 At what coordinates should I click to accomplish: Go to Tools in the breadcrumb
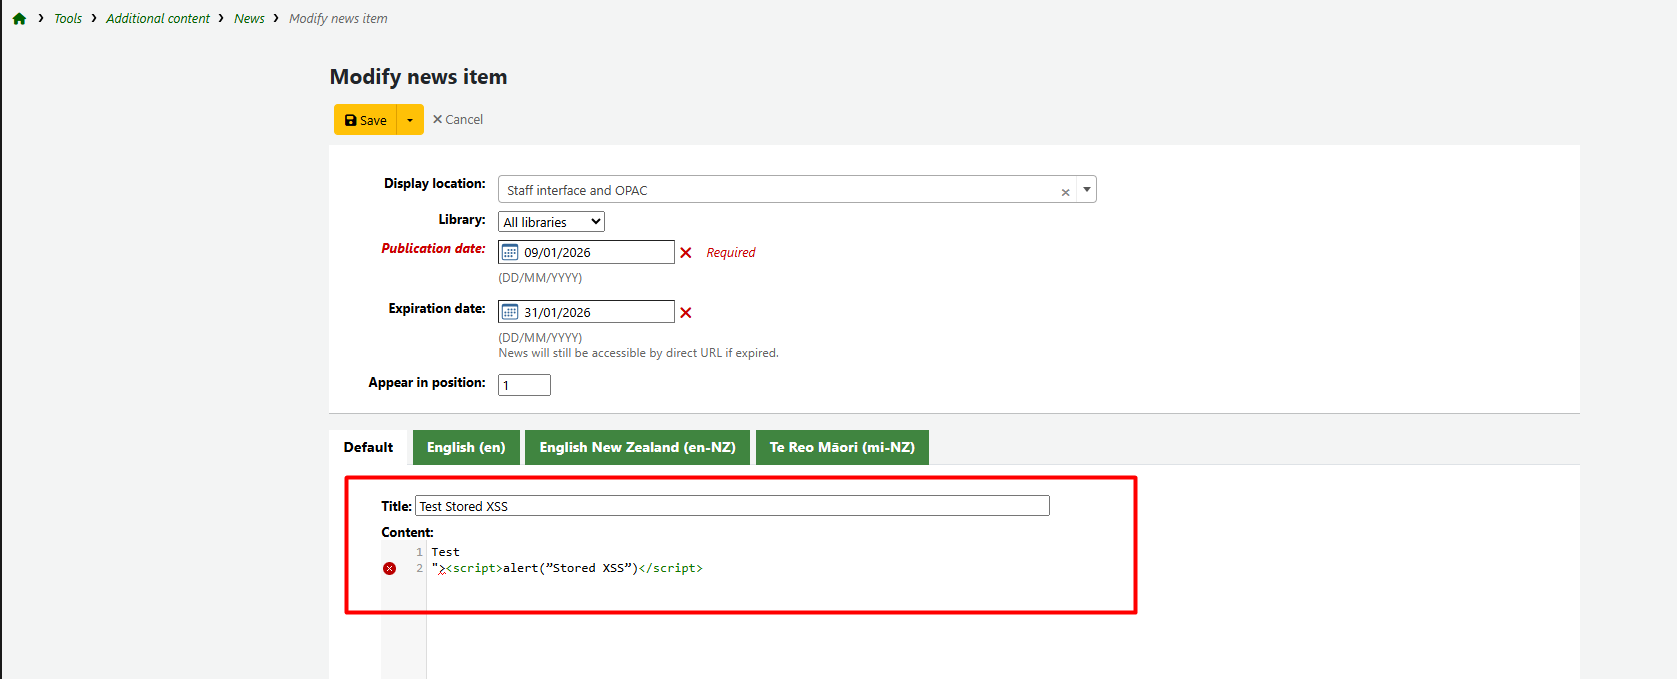pyautogui.click(x=68, y=19)
